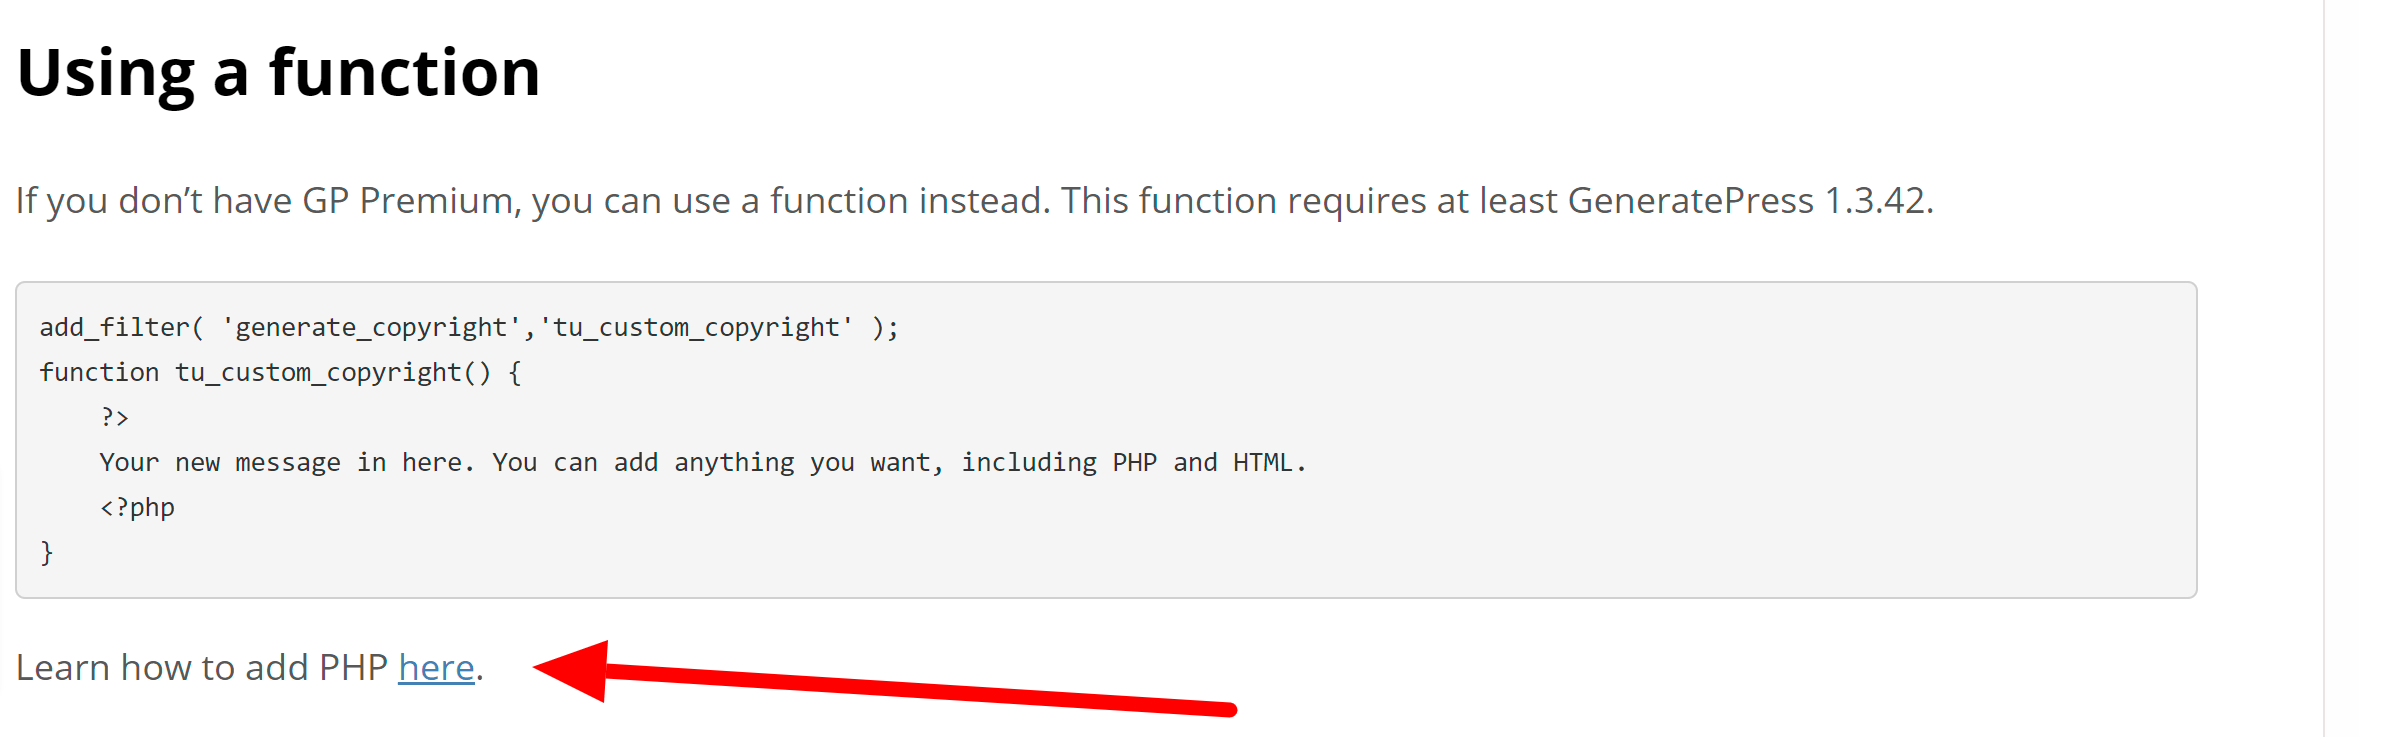
Task: Click the red arrowhead pointing at the link
Action: 572,670
